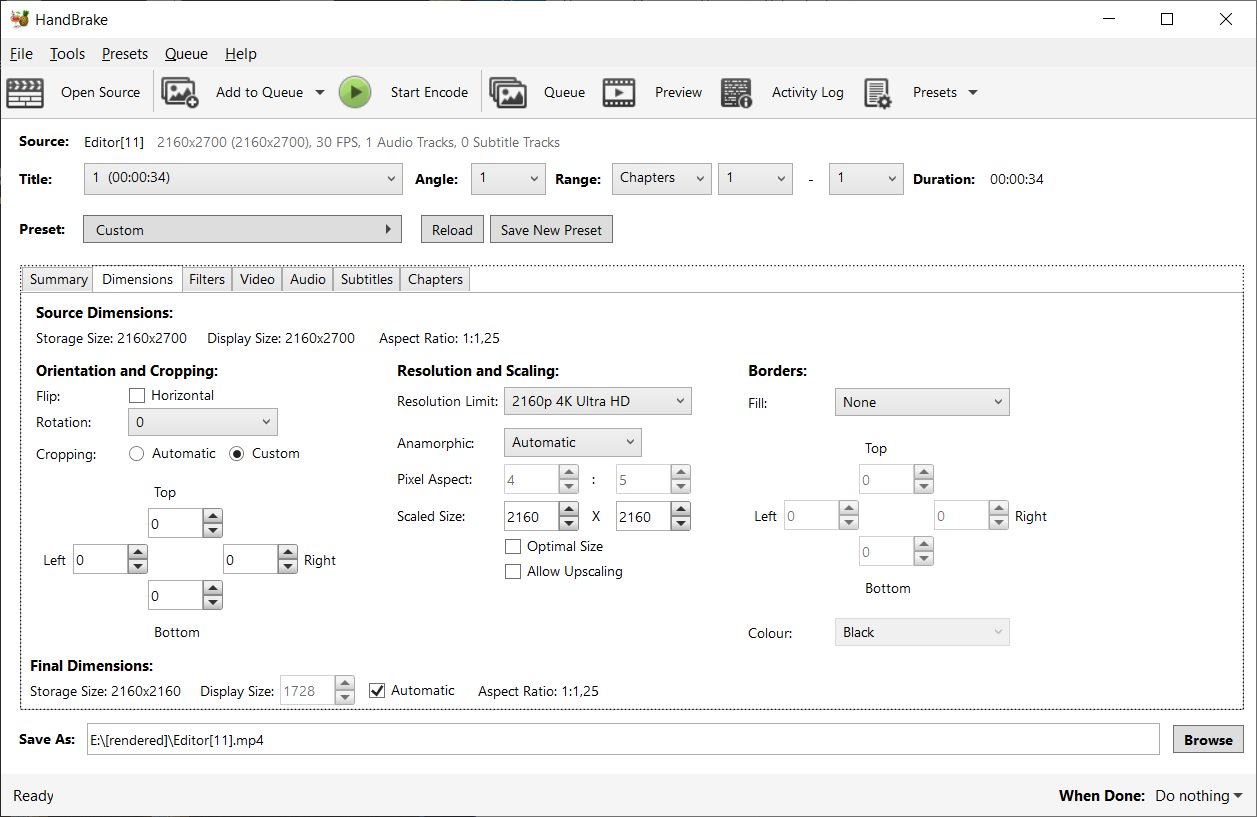
Task: Click the Browse button
Action: pyautogui.click(x=1208, y=739)
